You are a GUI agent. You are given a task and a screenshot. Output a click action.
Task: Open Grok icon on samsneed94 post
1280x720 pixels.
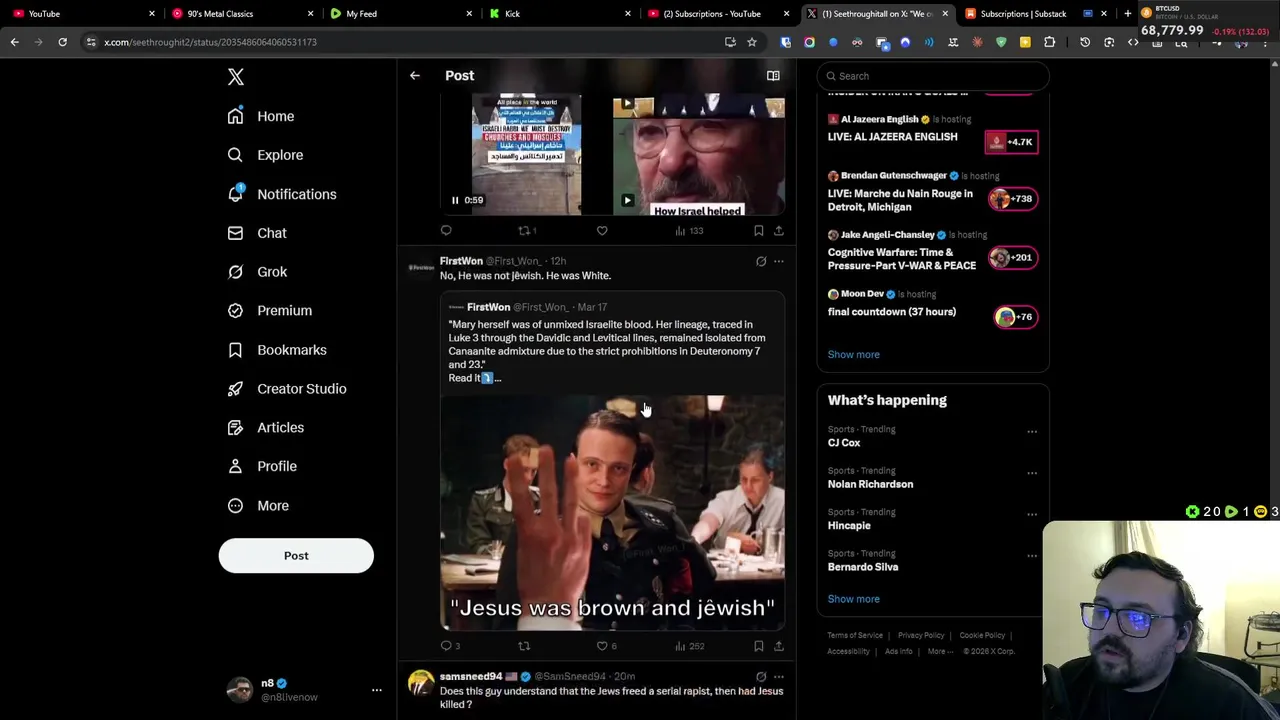(761, 677)
